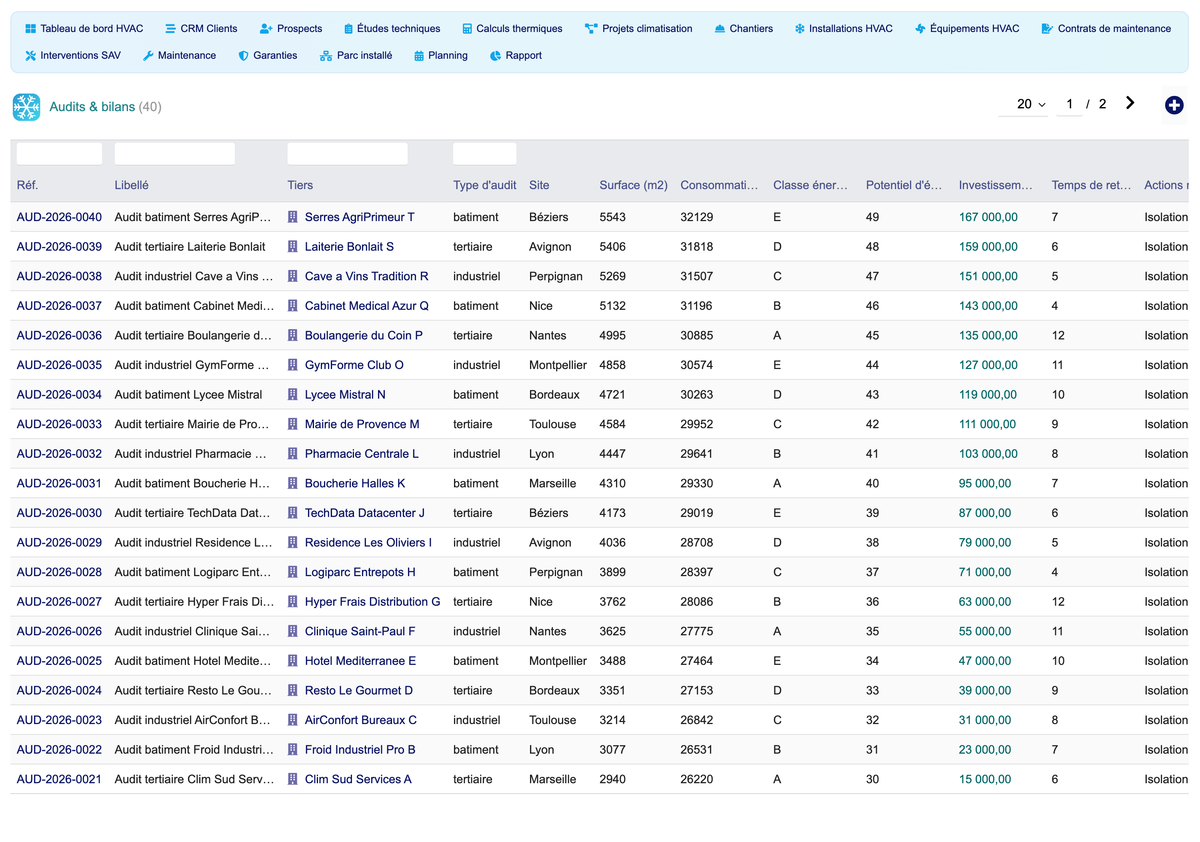Click the Planning calendar icon
1200x842 pixels.
pyautogui.click(x=419, y=56)
